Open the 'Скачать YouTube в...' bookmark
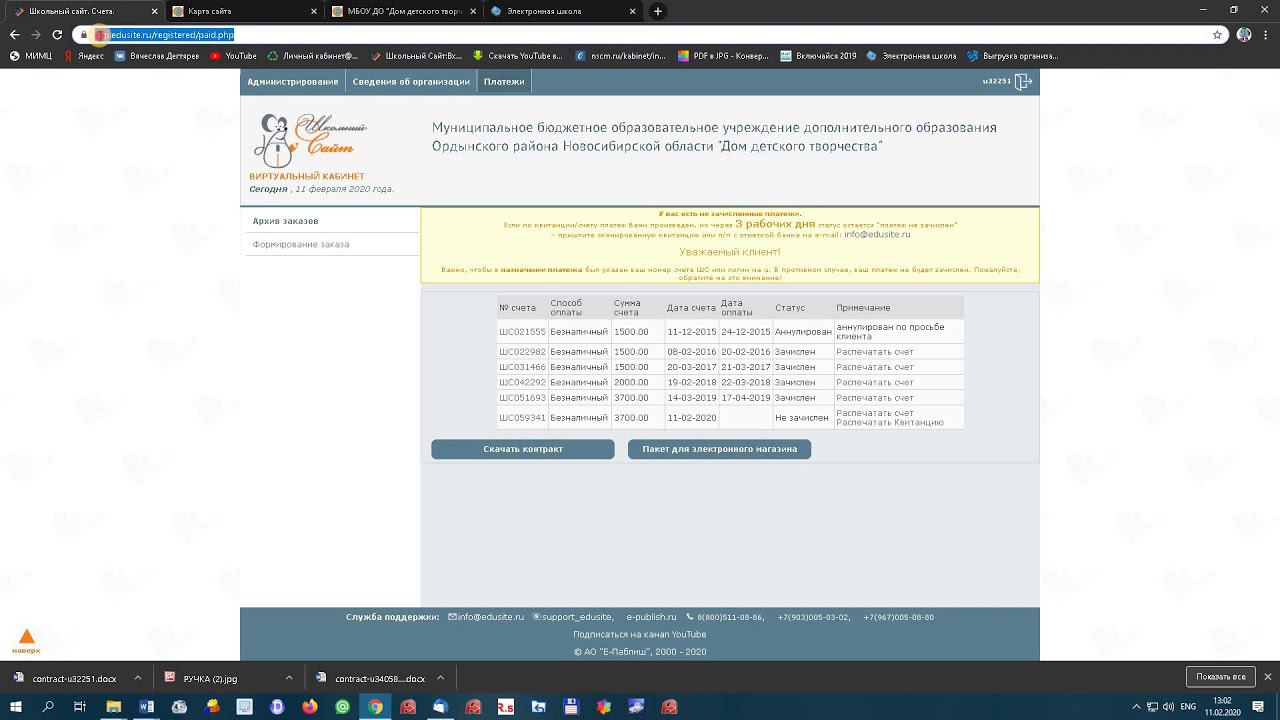Viewport: 1280px width, 720px height. point(518,56)
